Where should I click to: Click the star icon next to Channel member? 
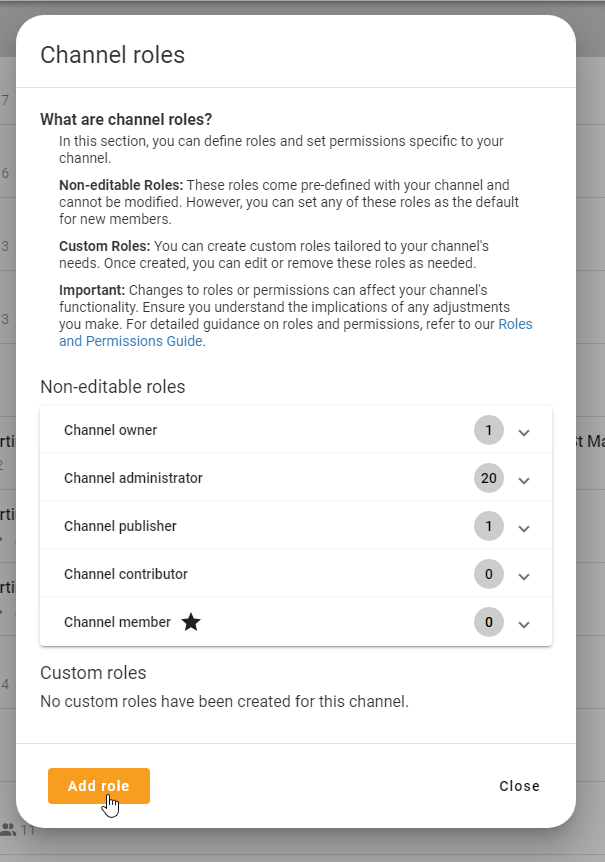[190, 622]
